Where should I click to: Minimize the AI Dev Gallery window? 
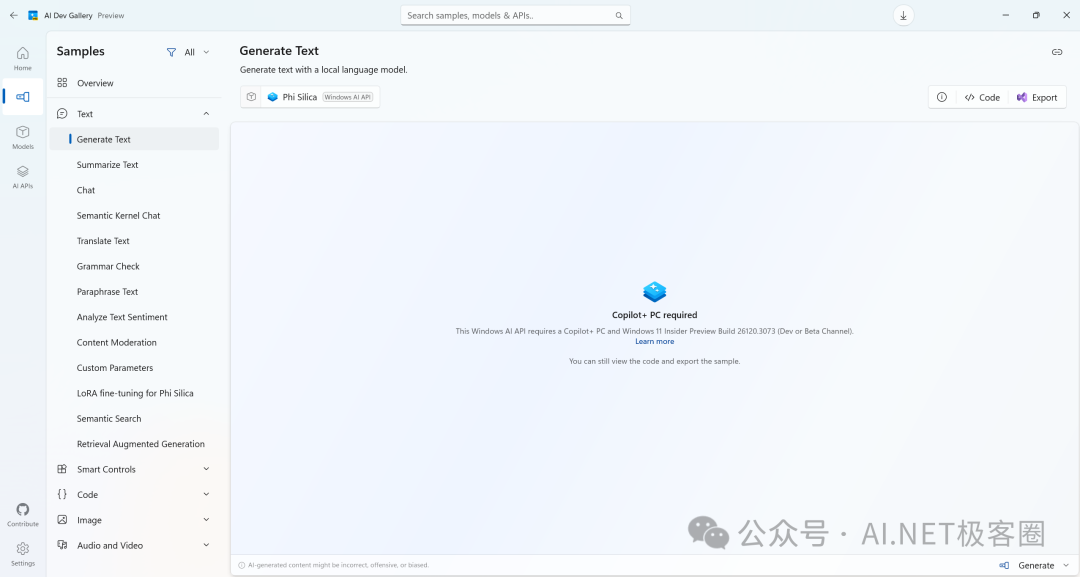(1006, 15)
